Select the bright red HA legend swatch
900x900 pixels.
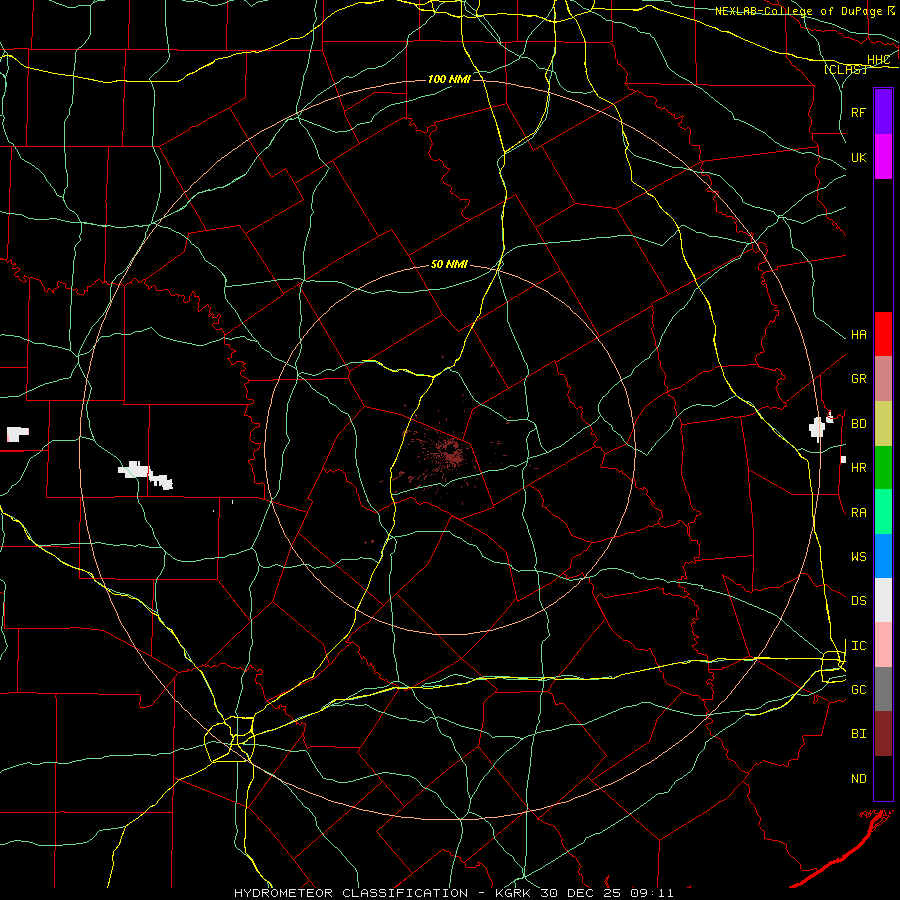coord(883,334)
